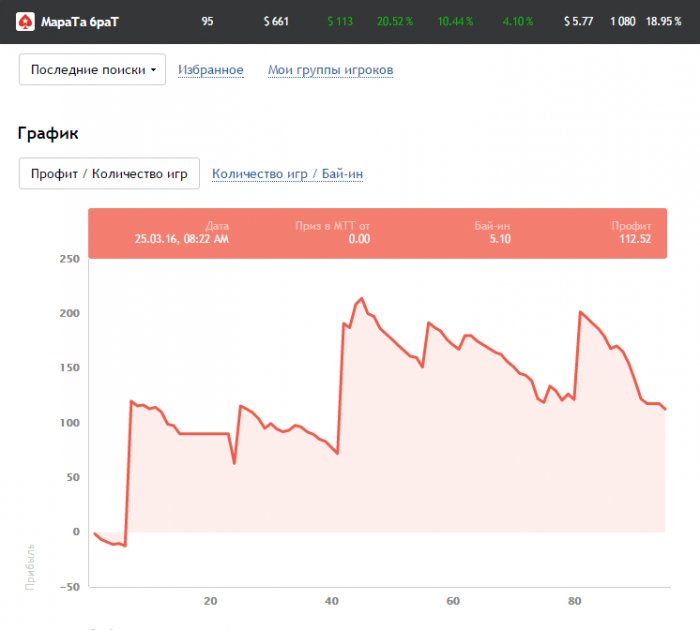
Task: Click the 4.10 % green stat
Action: coord(518,21)
